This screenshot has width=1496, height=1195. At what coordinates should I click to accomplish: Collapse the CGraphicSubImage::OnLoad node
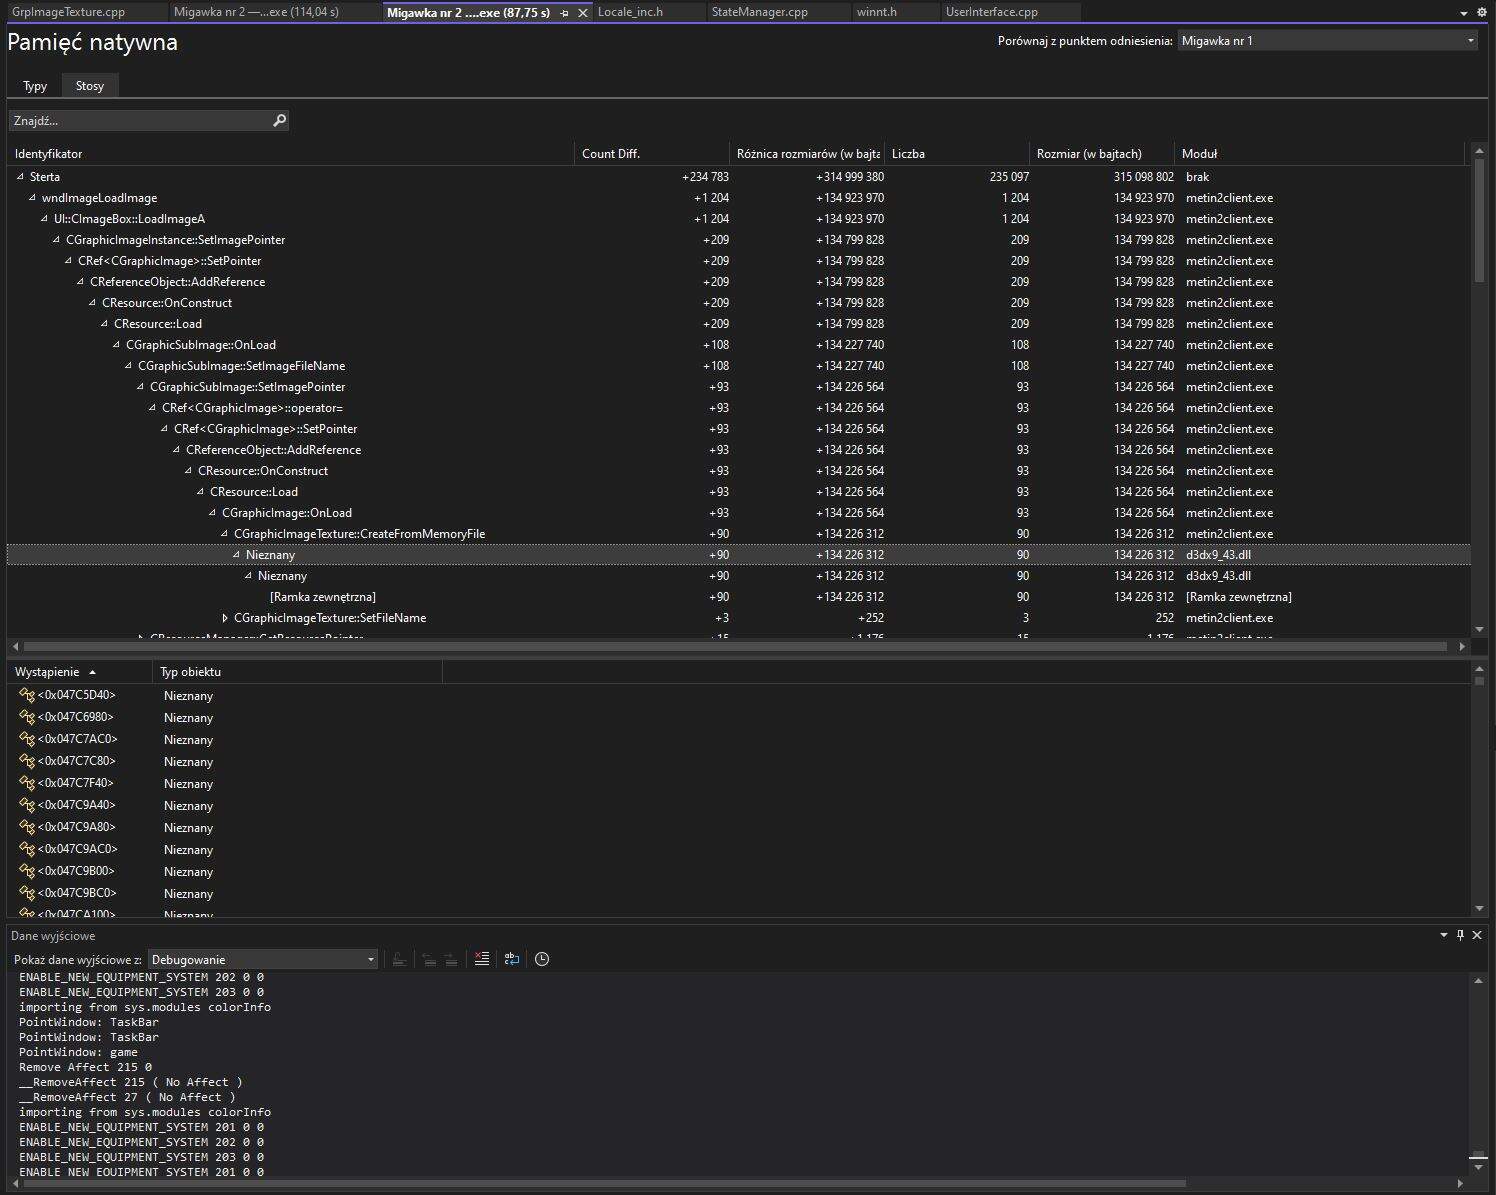point(116,345)
